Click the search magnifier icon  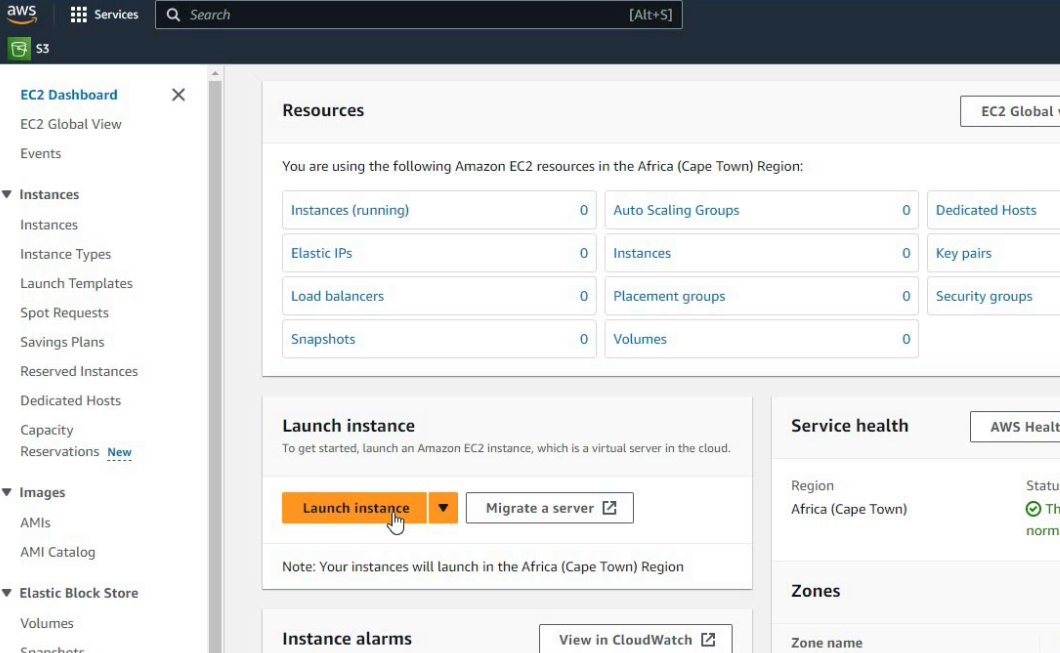[x=173, y=15]
